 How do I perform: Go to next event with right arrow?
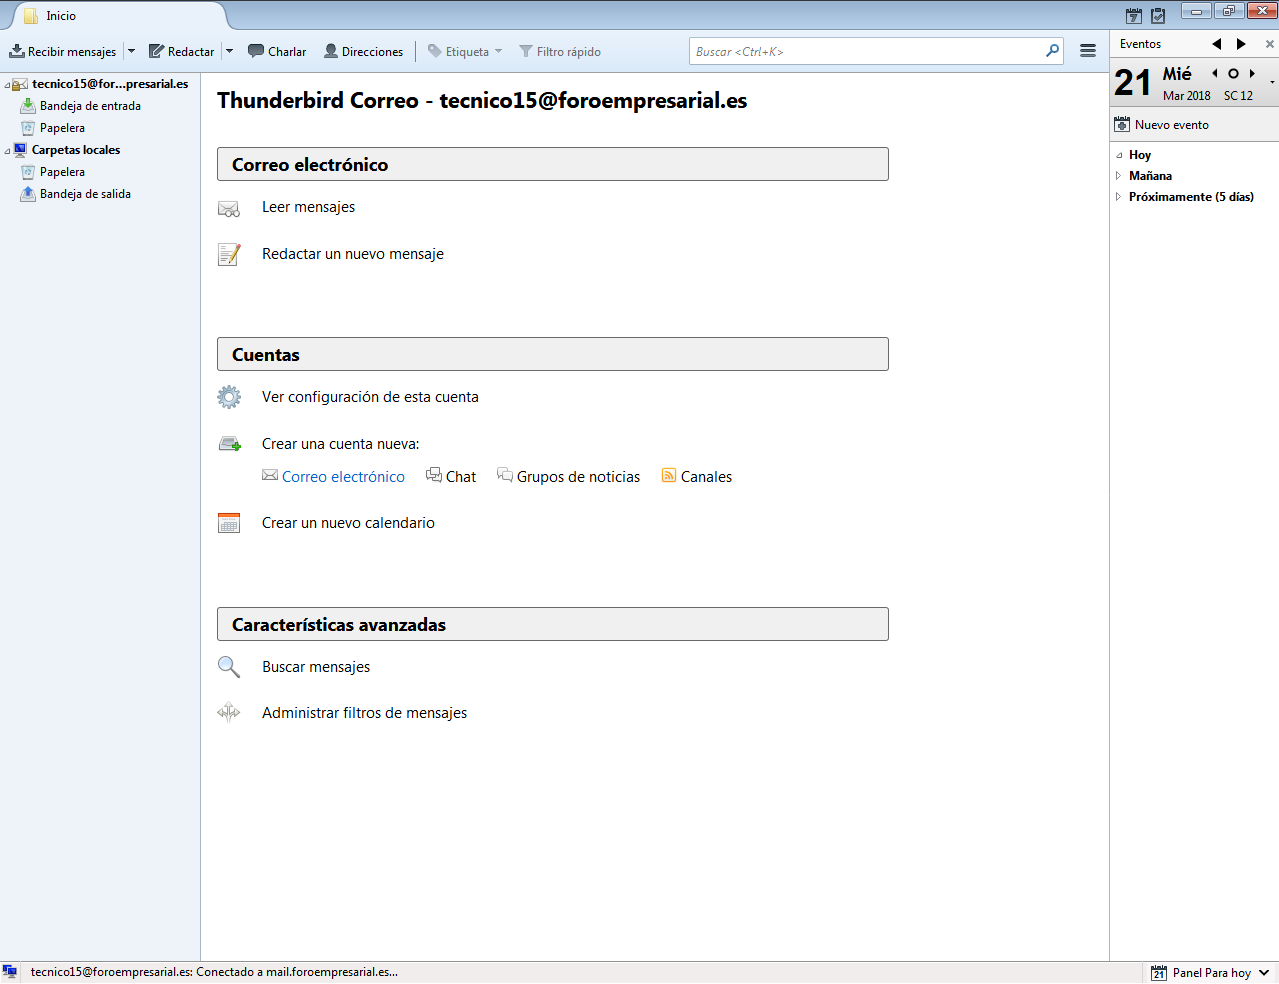pos(1241,44)
